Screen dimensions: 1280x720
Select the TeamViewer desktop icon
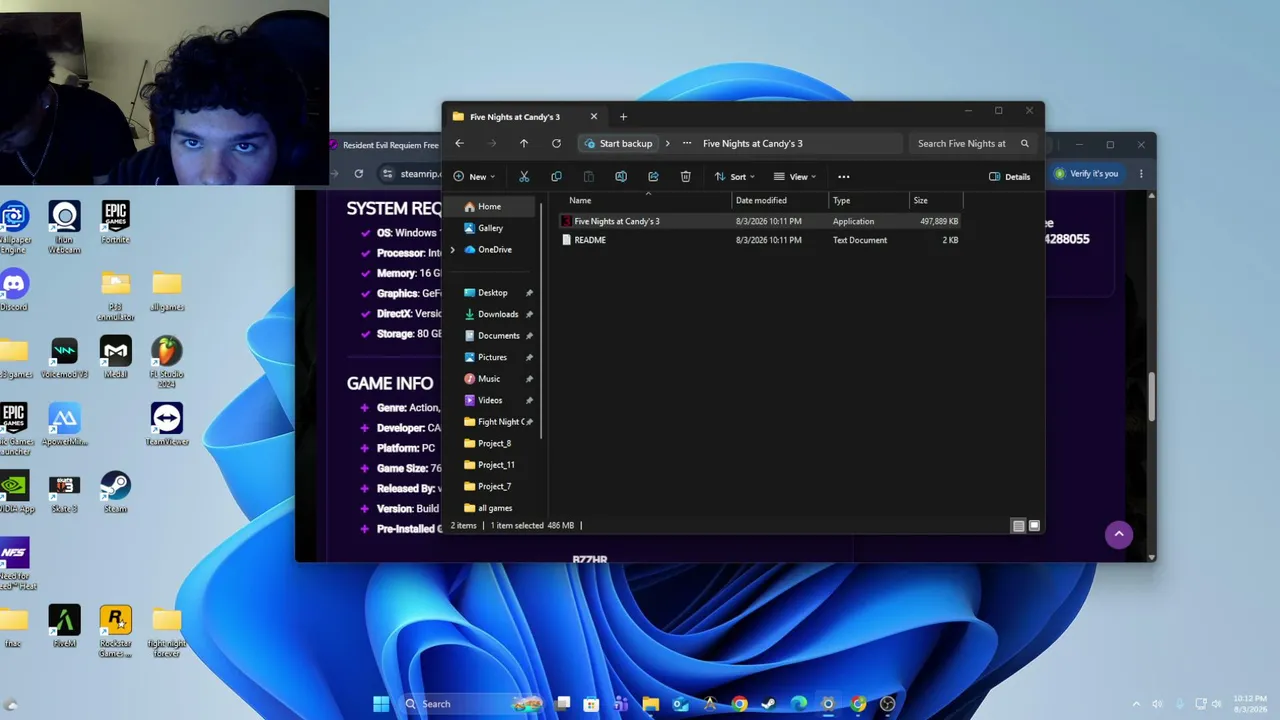pyautogui.click(x=167, y=424)
